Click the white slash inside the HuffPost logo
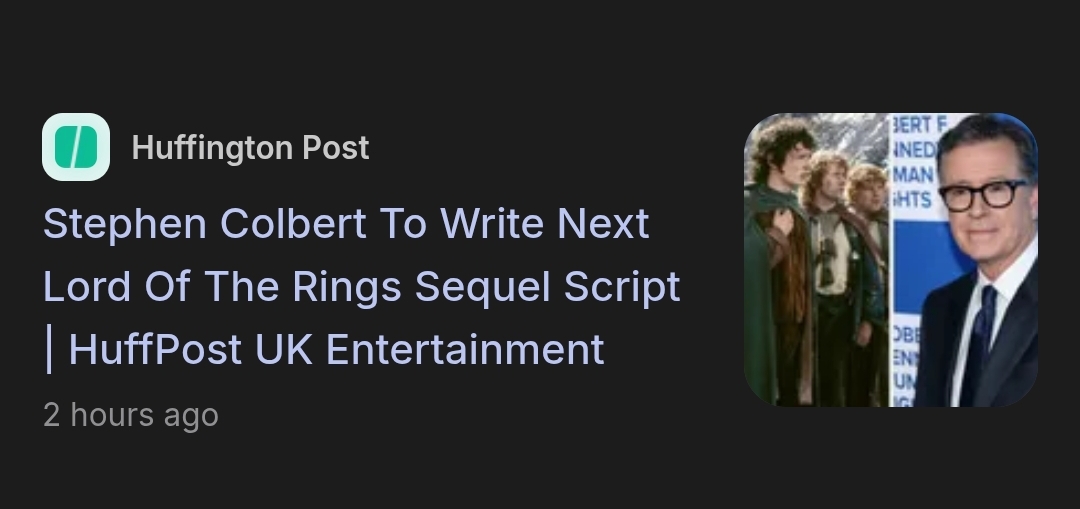This screenshot has height=509, width=1080. (76, 147)
